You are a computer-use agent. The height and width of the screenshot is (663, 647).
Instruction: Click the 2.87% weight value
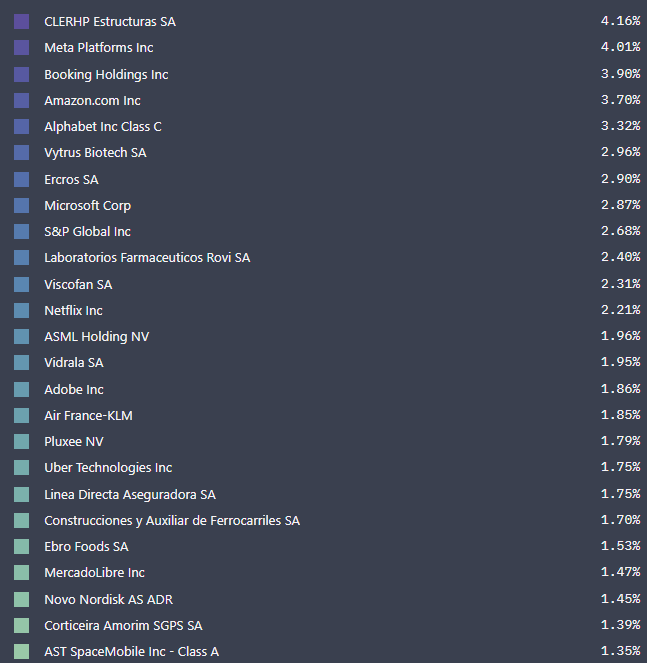[x=620, y=205]
